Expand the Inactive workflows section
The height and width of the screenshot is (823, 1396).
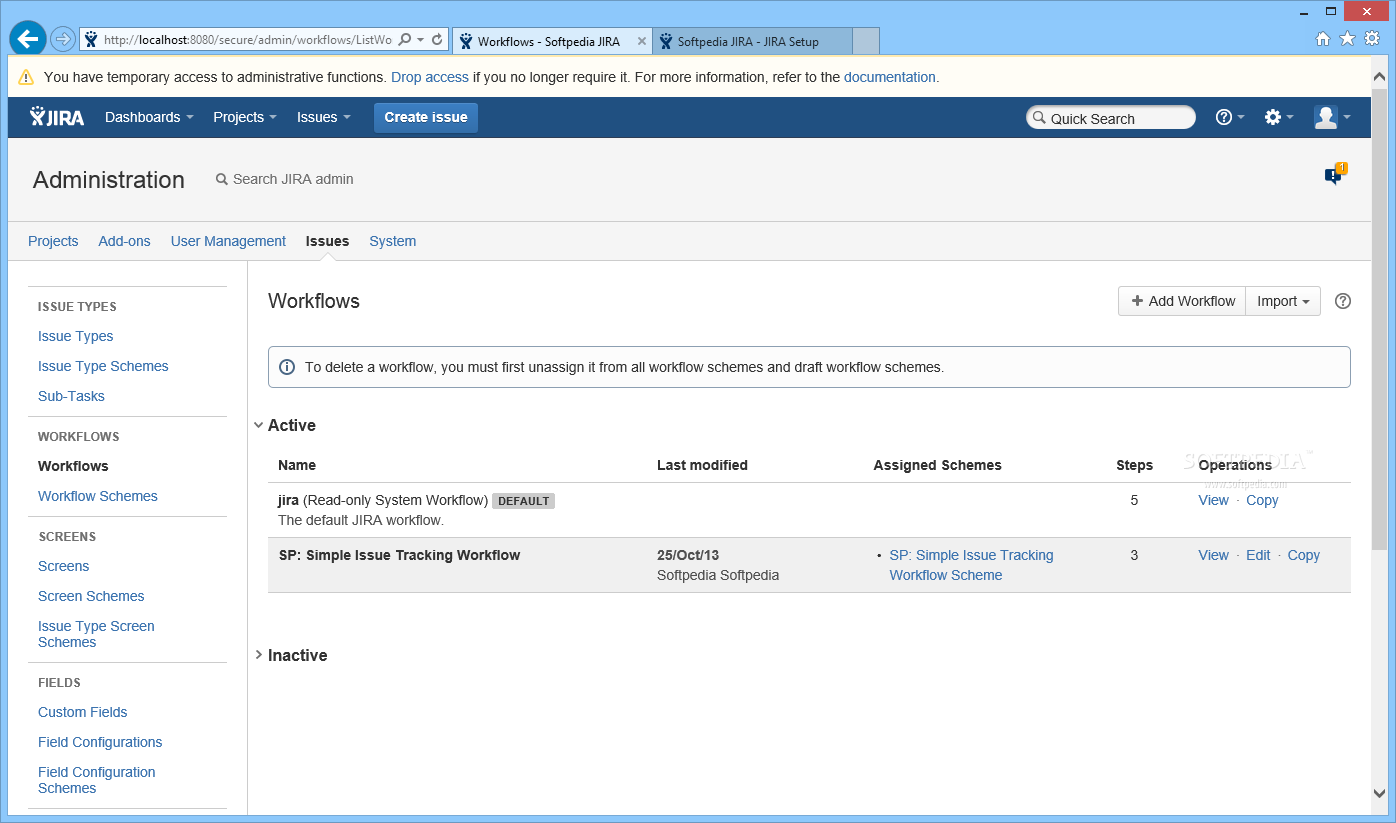point(259,655)
